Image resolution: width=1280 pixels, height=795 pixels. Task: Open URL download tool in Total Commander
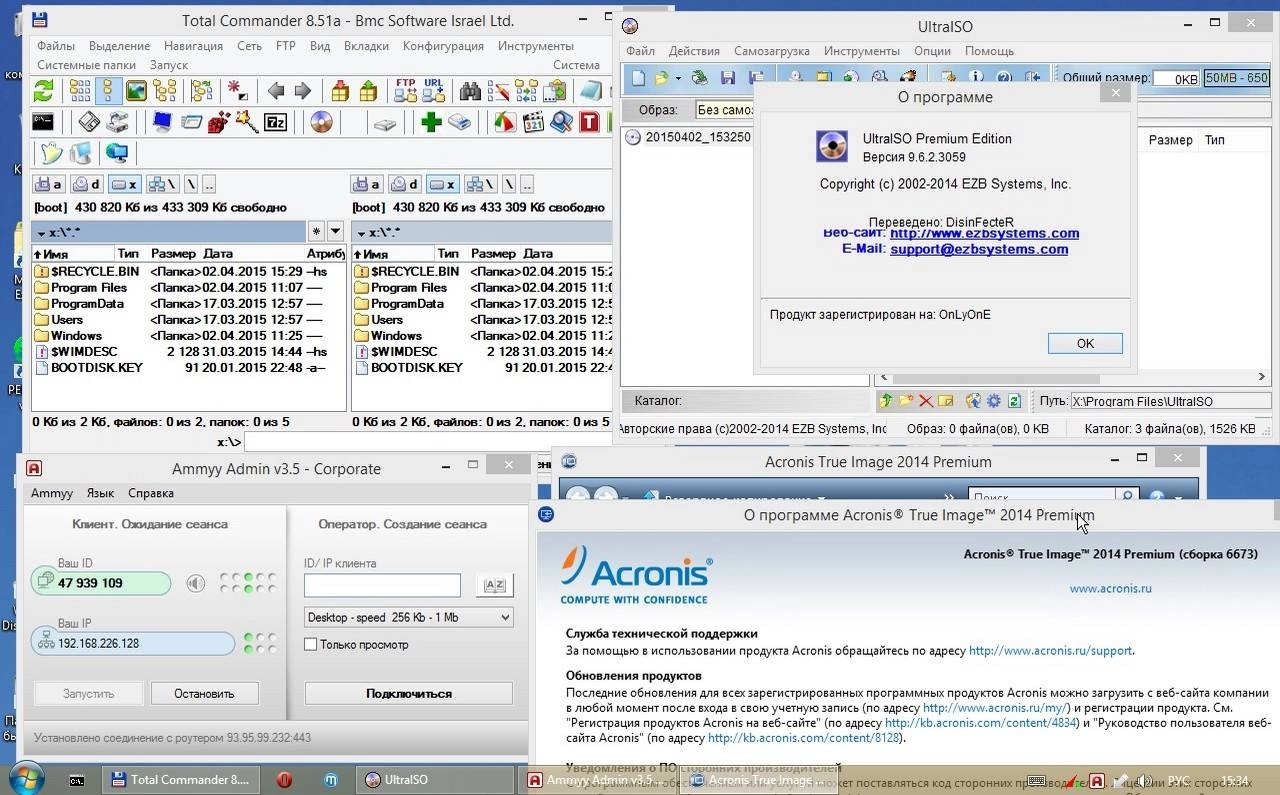click(433, 91)
